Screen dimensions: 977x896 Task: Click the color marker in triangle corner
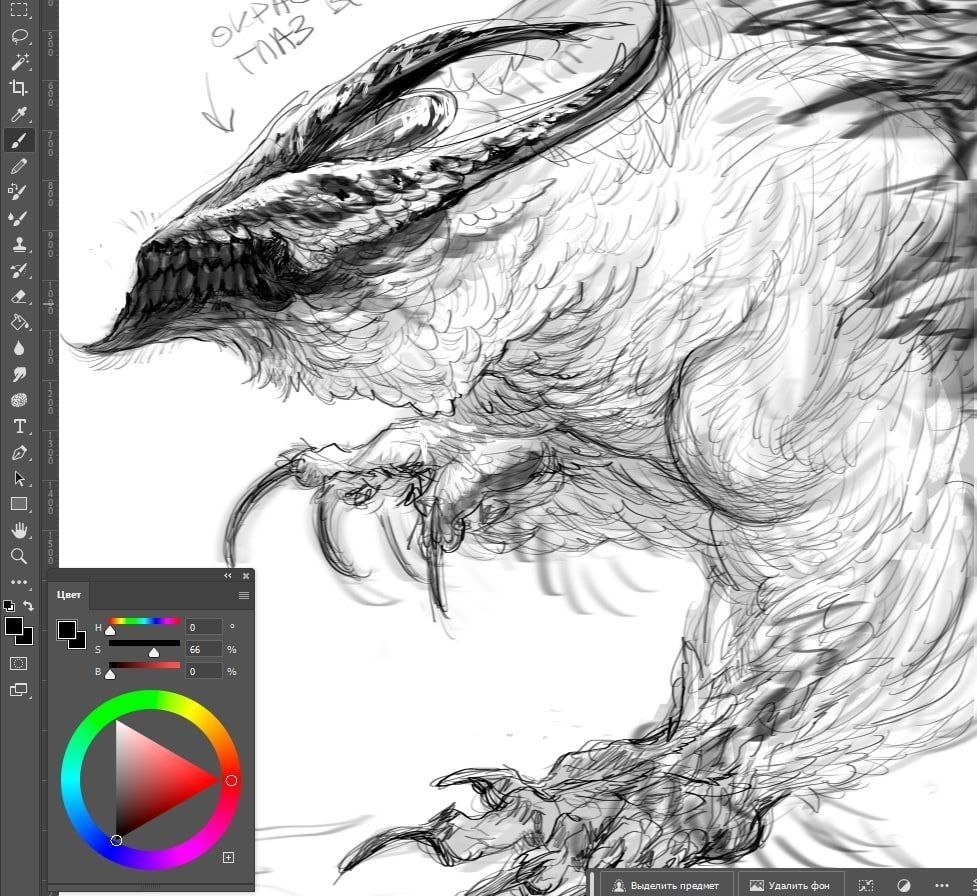116,841
